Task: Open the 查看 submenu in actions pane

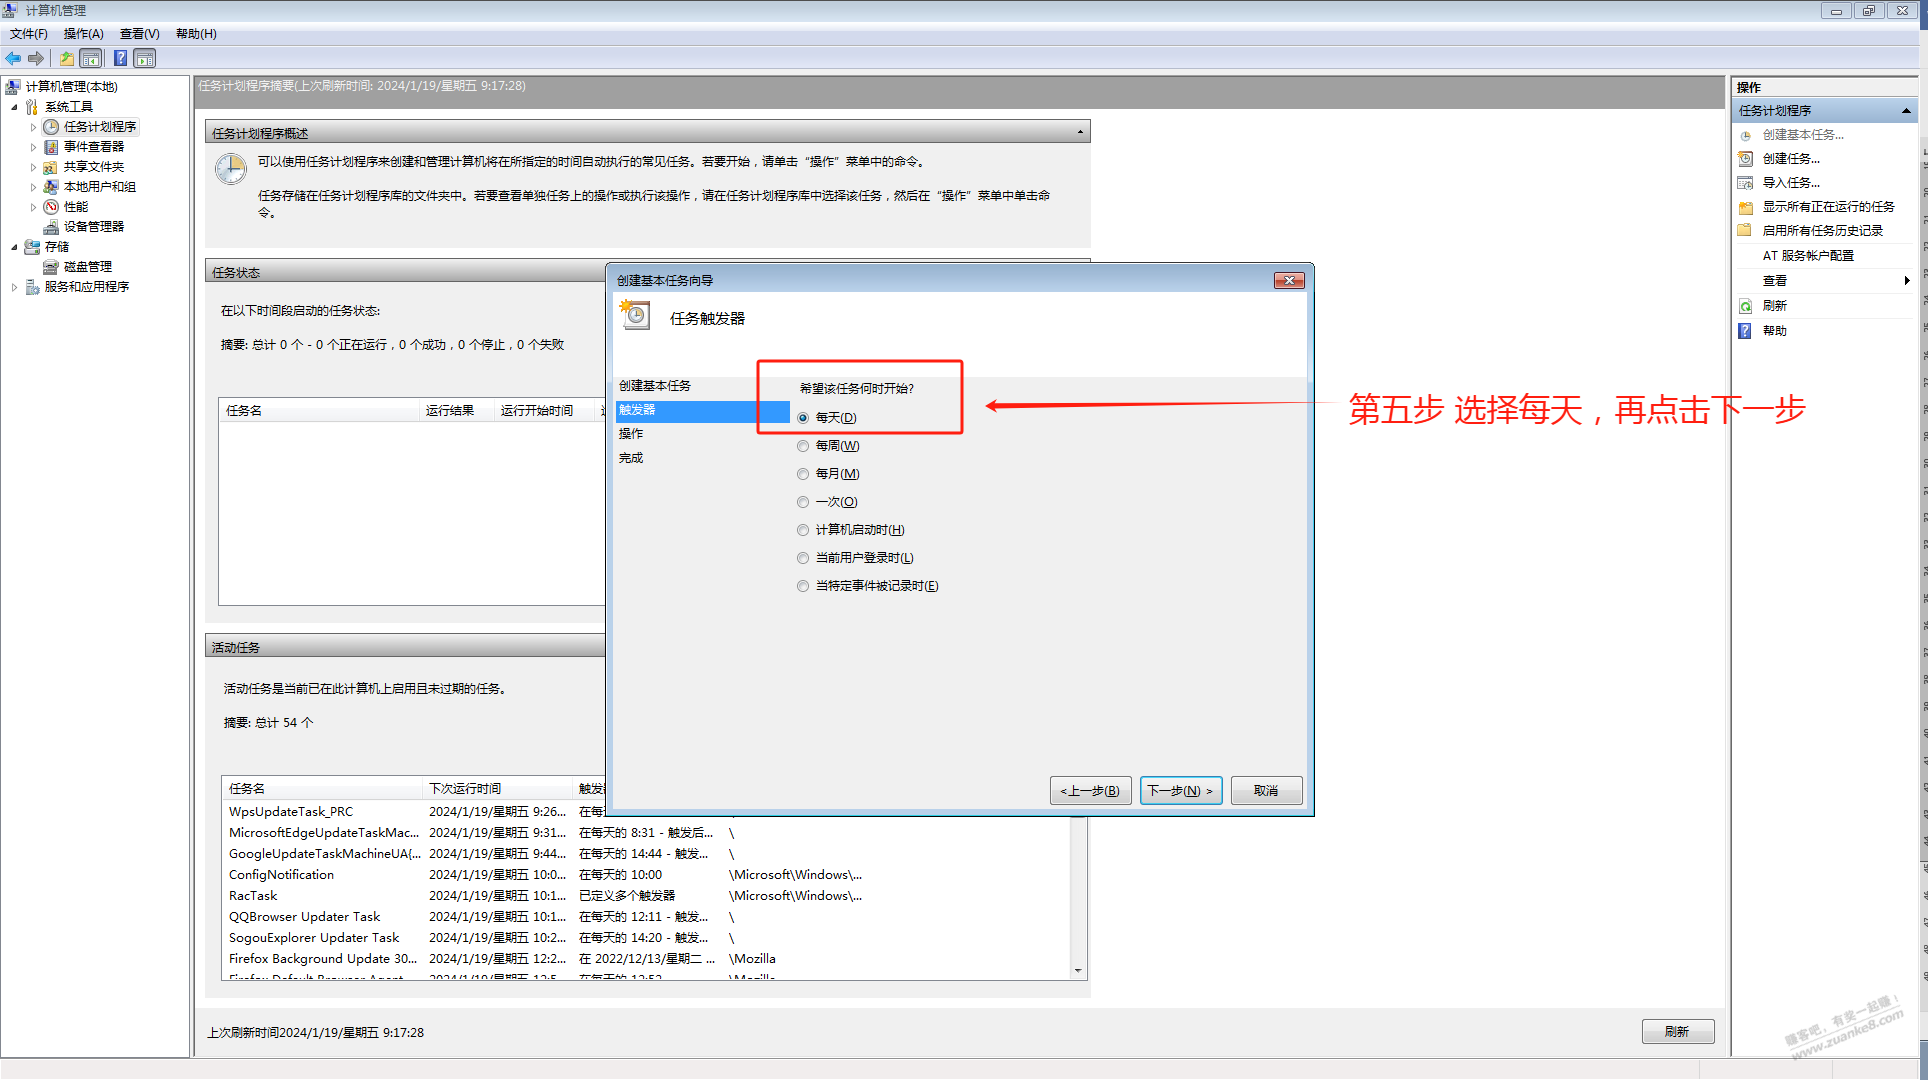Action: point(1825,281)
